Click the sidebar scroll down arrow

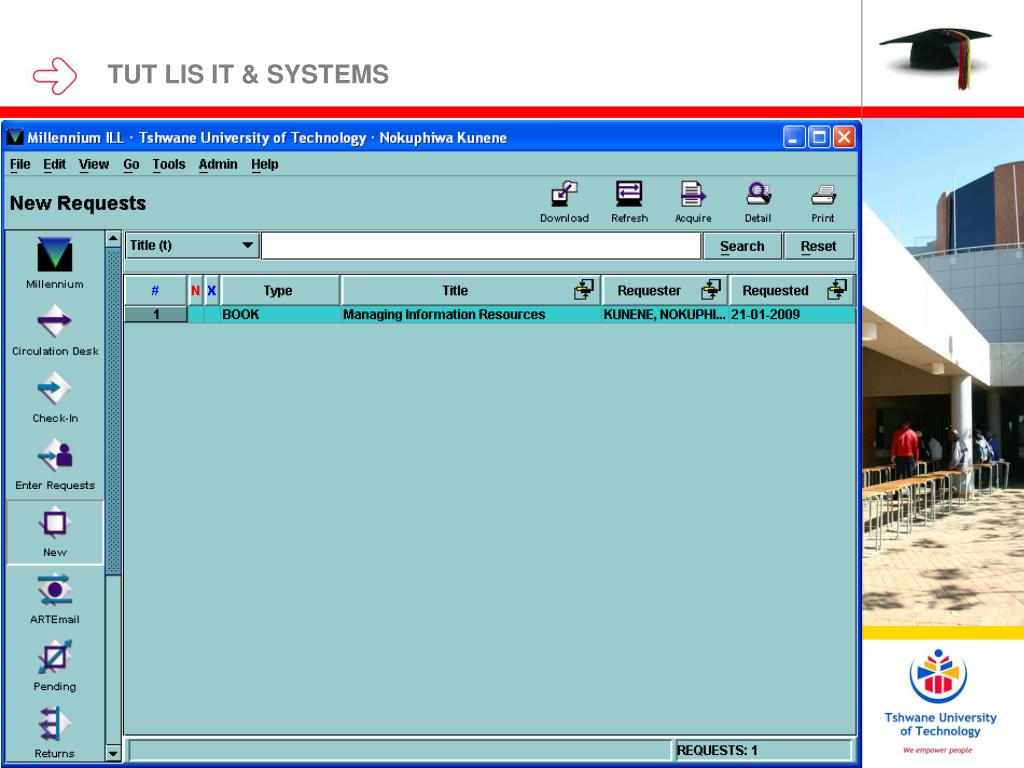click(x=113, y=753)
